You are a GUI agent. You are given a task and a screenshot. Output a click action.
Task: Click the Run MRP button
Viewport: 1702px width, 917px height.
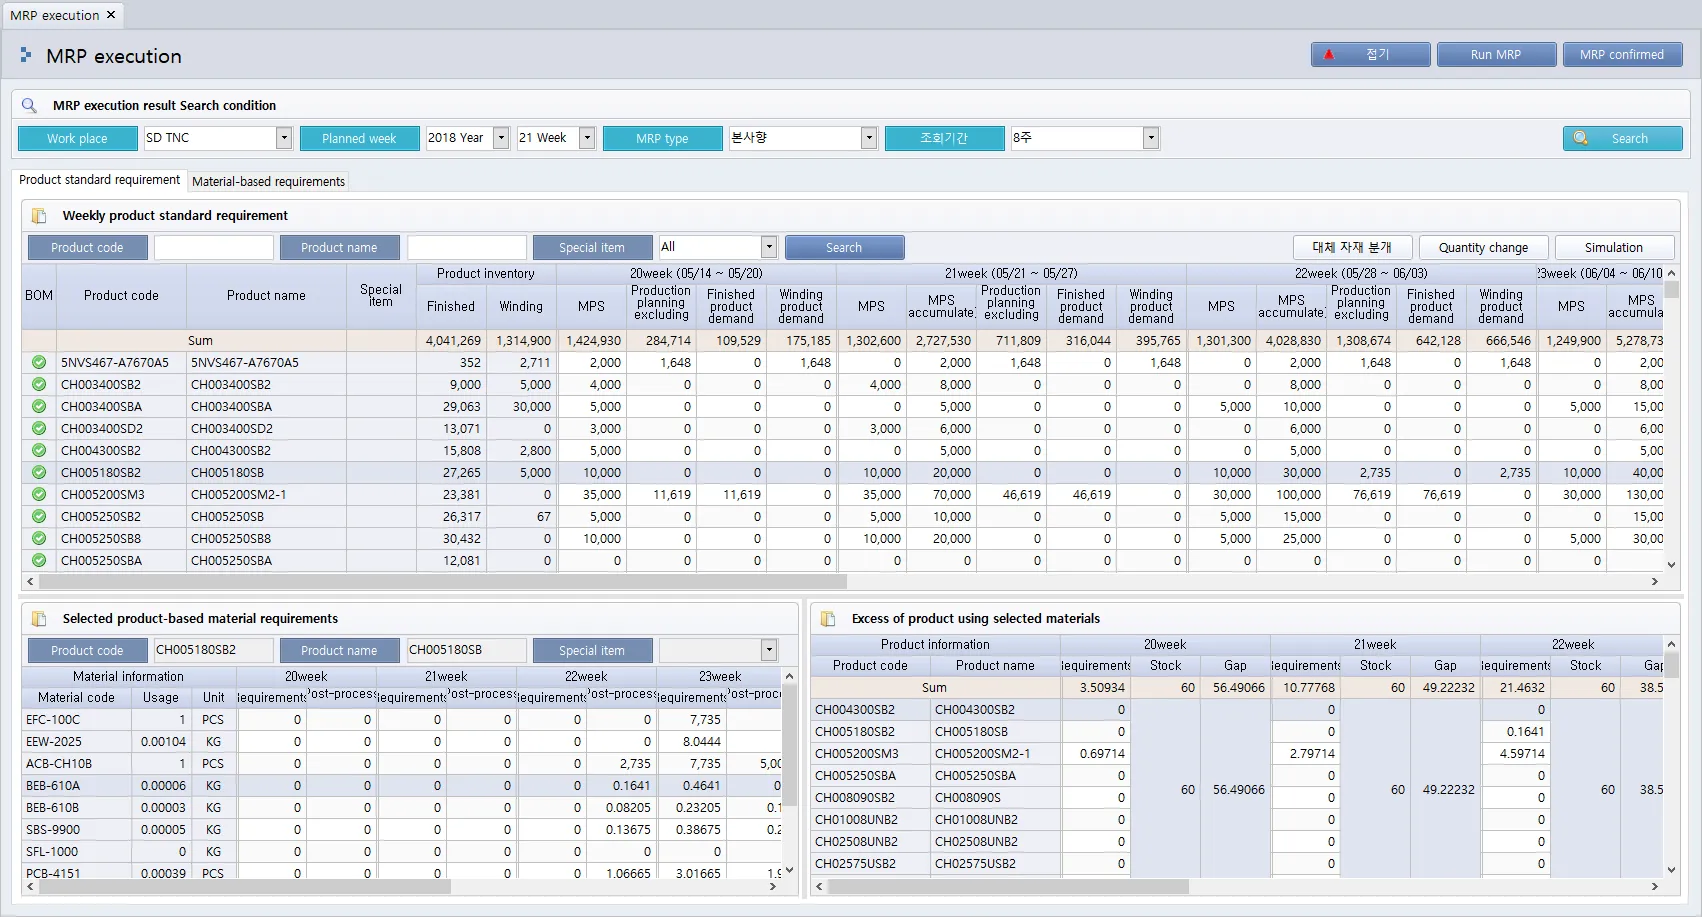(x=1496, y=55)
